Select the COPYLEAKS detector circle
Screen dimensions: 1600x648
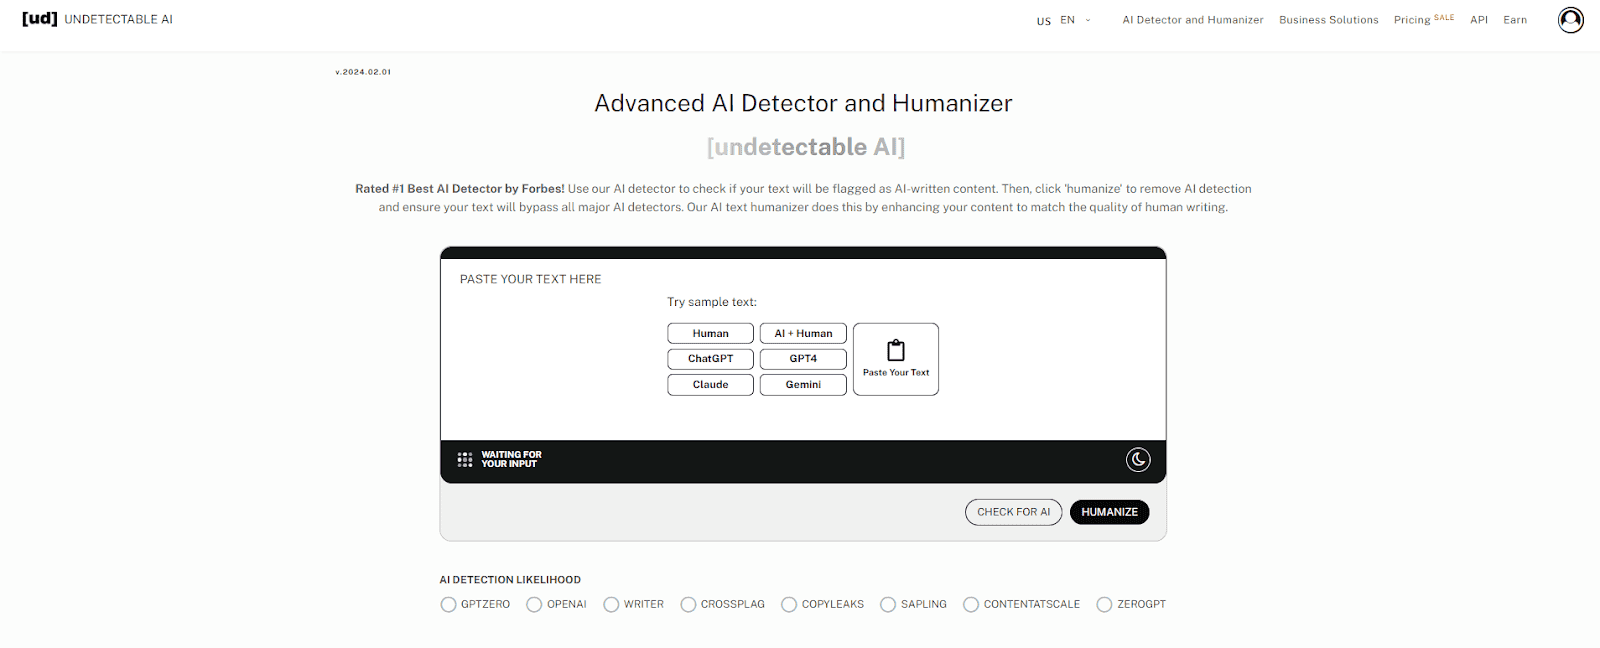click(x=789, y=605)
